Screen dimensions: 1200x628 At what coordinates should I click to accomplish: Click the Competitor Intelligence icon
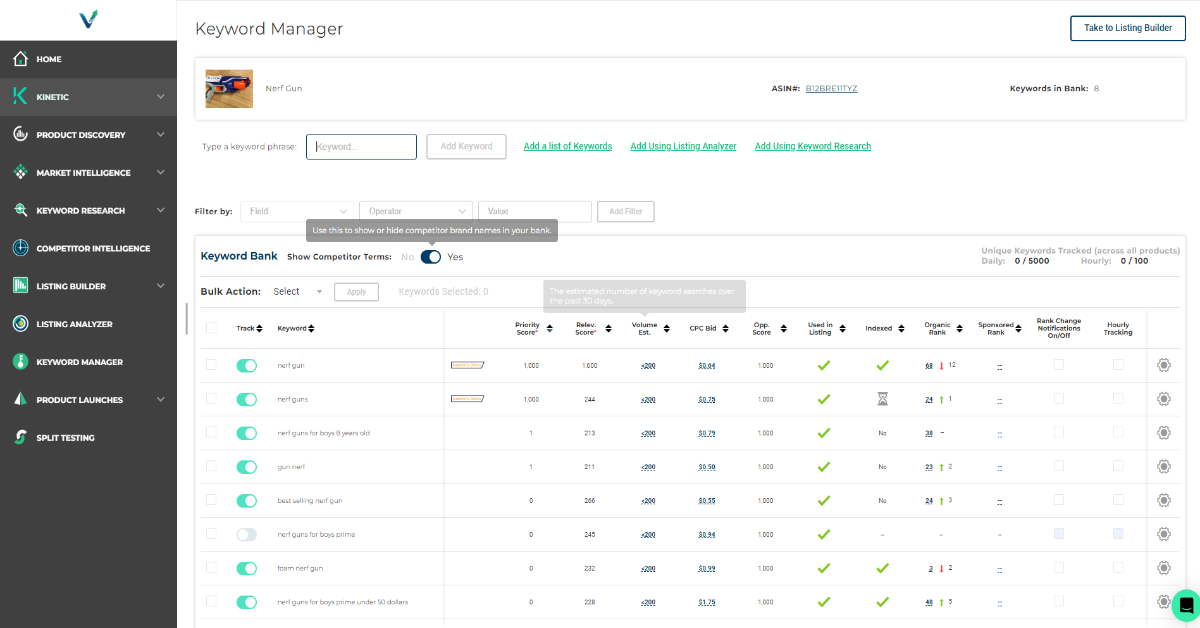[20, 248]
